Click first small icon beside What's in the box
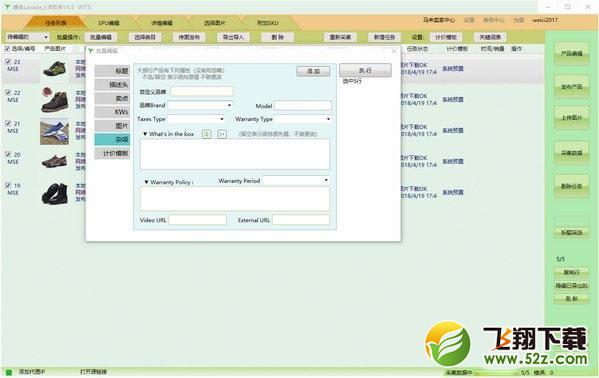The width and height of the screenshot is (599, 378). (206, 134)
